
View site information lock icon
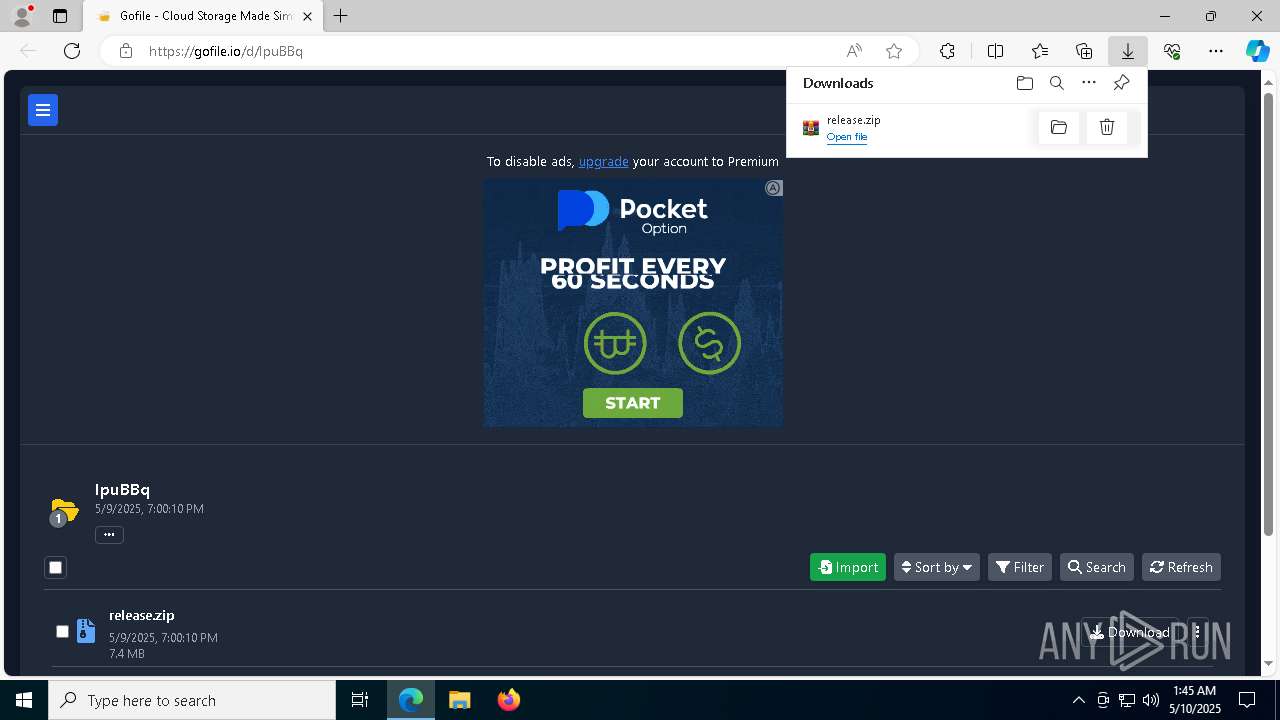[126, 51]
